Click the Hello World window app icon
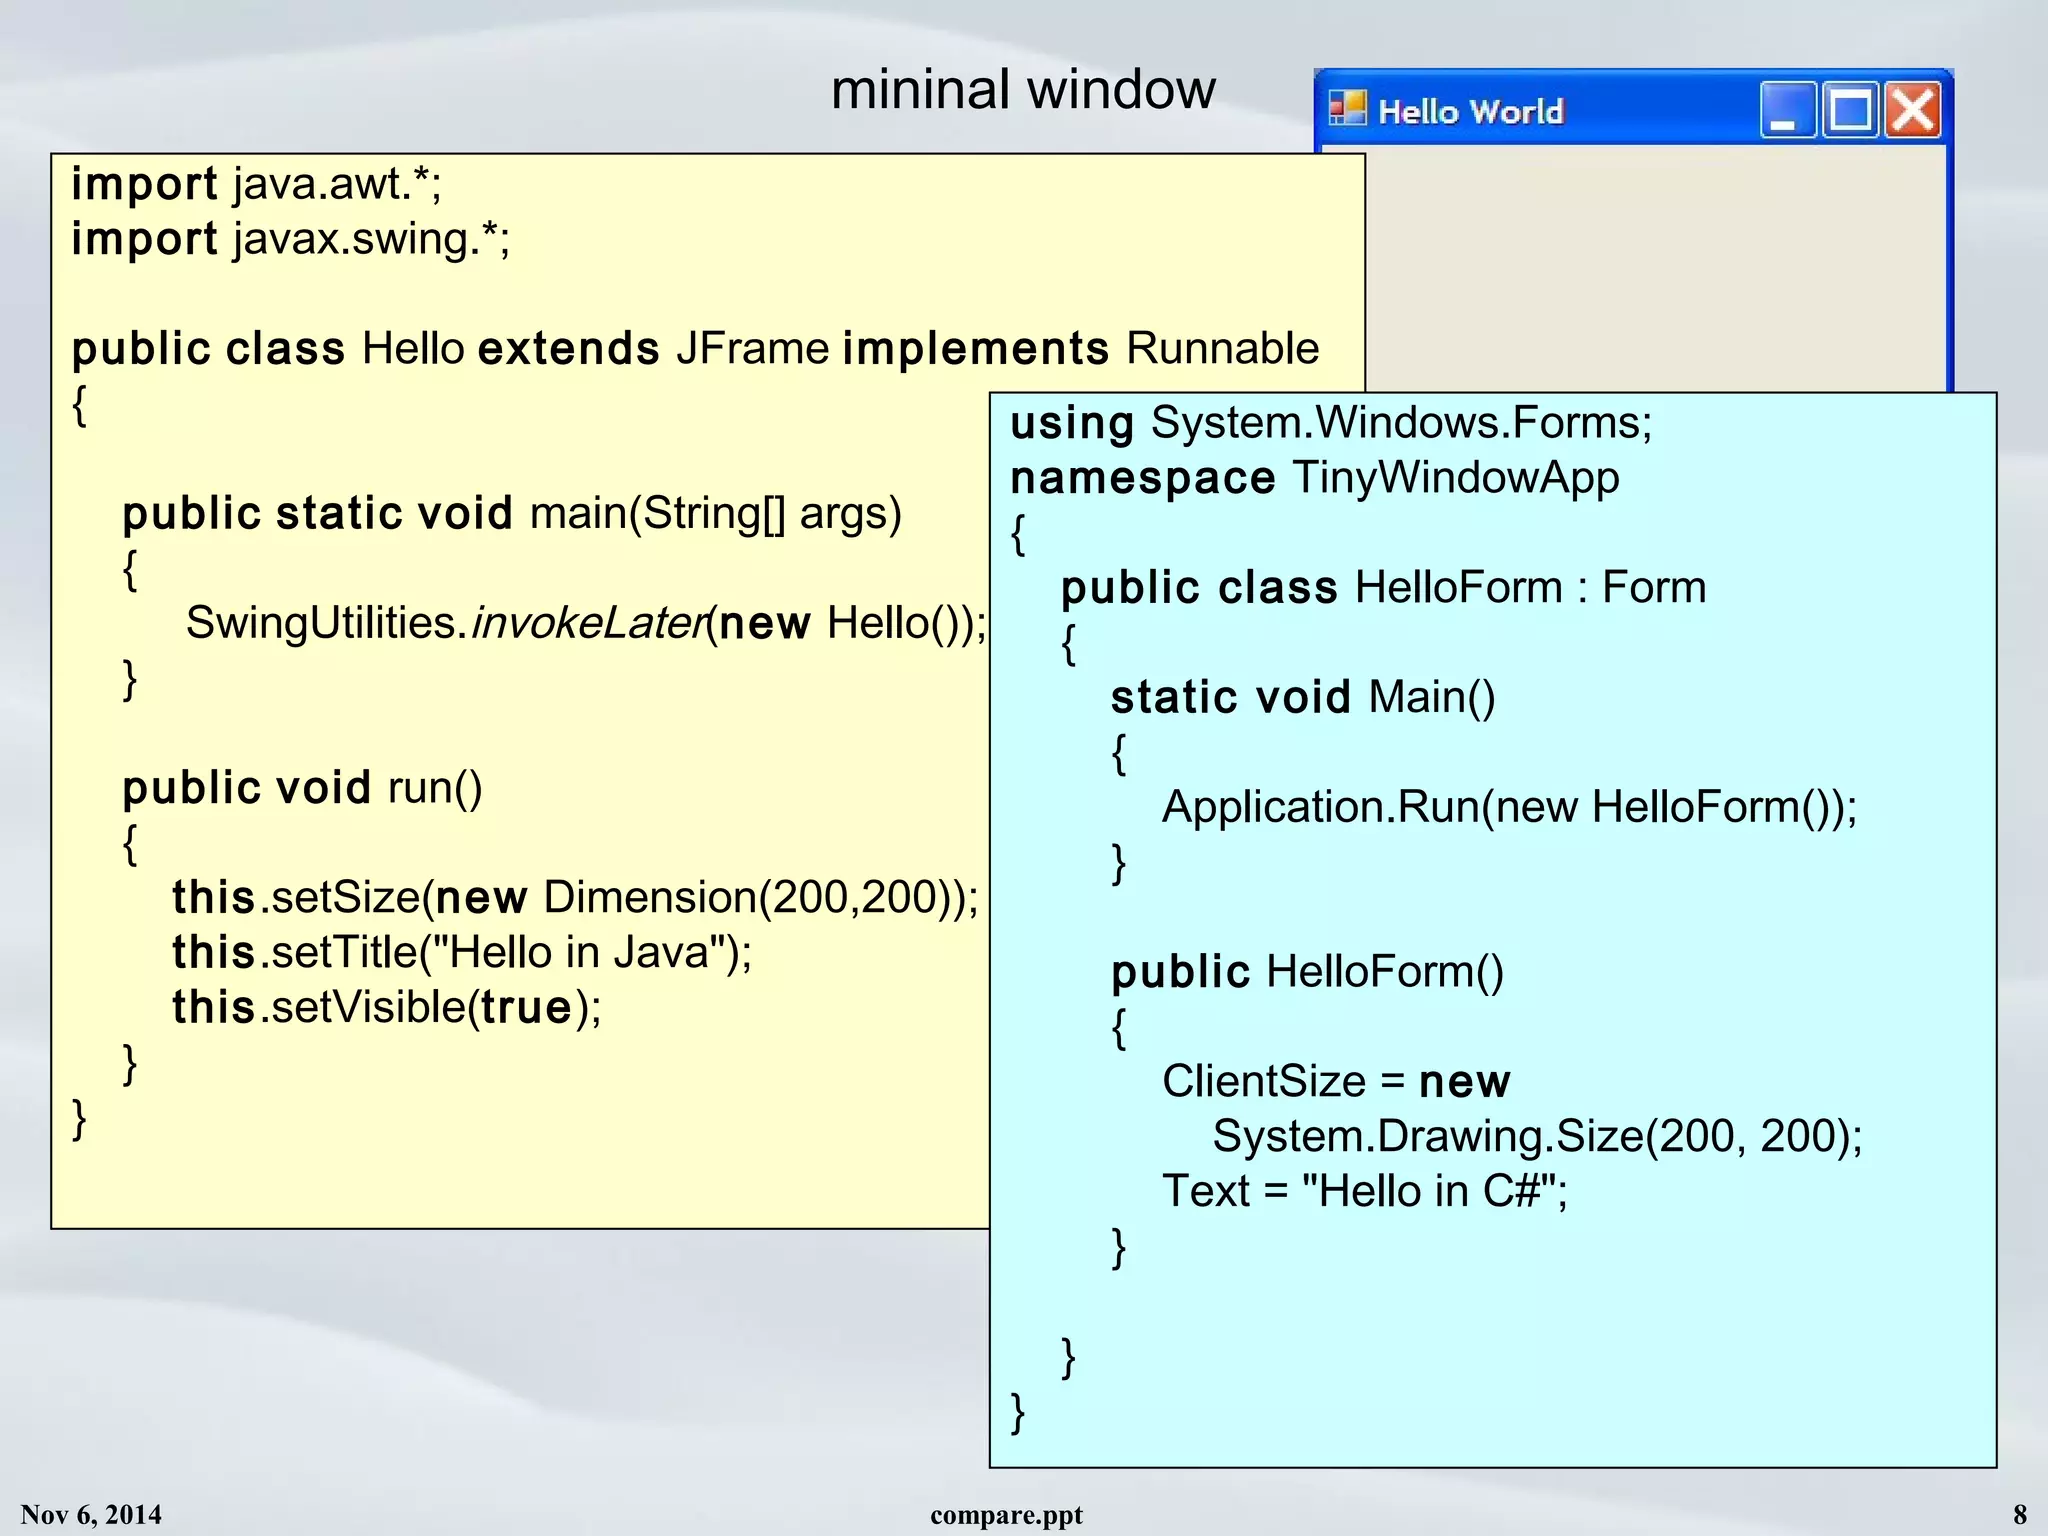This screenshot has height=1536, width=2048. pos(1347,108)
